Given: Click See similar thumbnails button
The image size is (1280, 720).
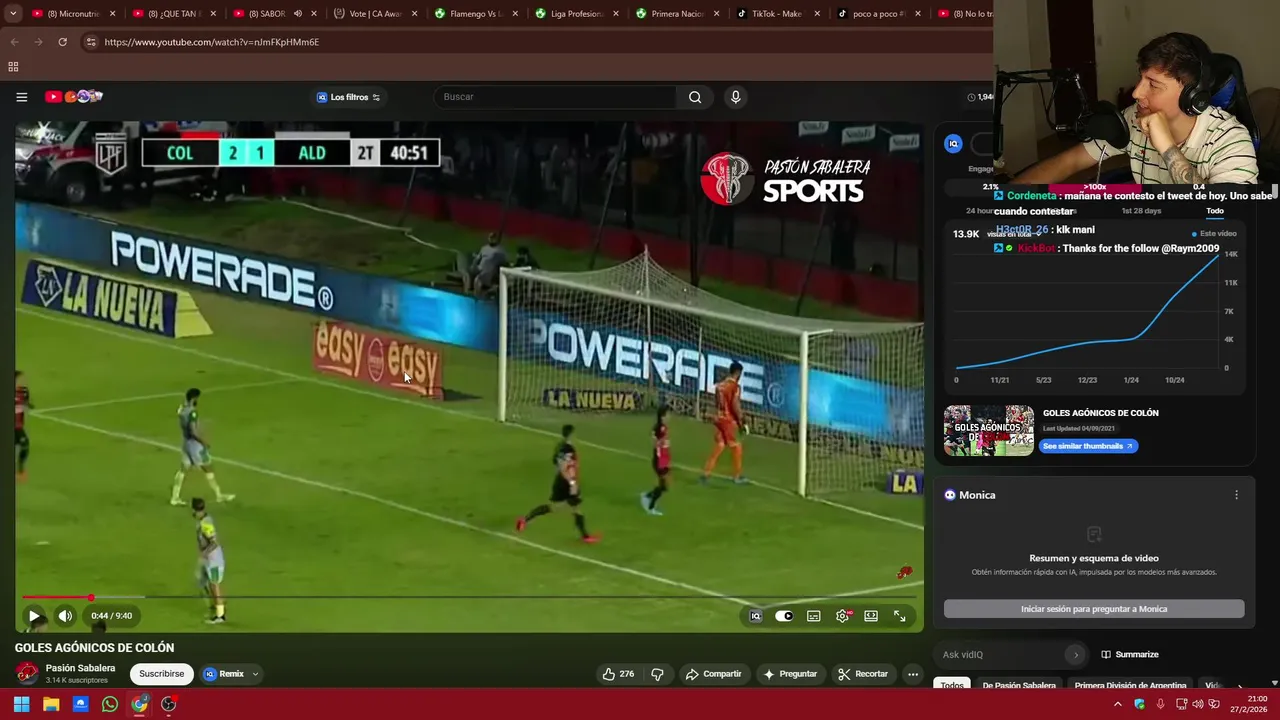Looking at the screenshot, I should point(1088,446).
